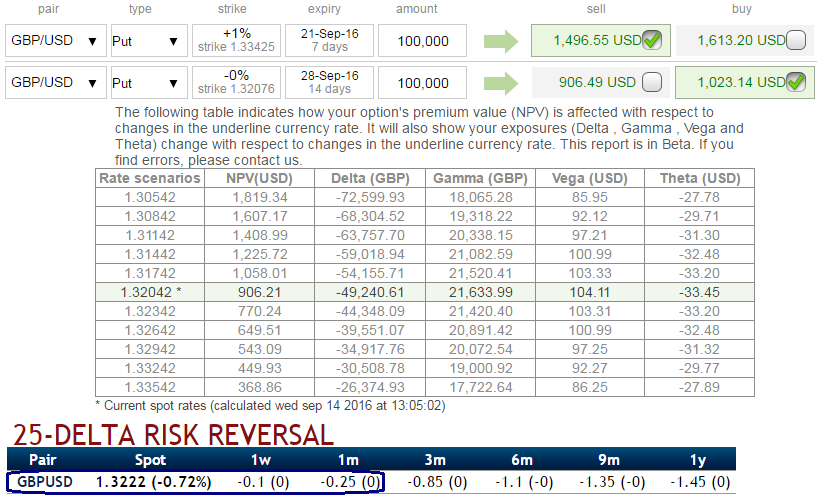Click the delta value -34,917.76
The image size is (817, 495).
tap(370, 349)
